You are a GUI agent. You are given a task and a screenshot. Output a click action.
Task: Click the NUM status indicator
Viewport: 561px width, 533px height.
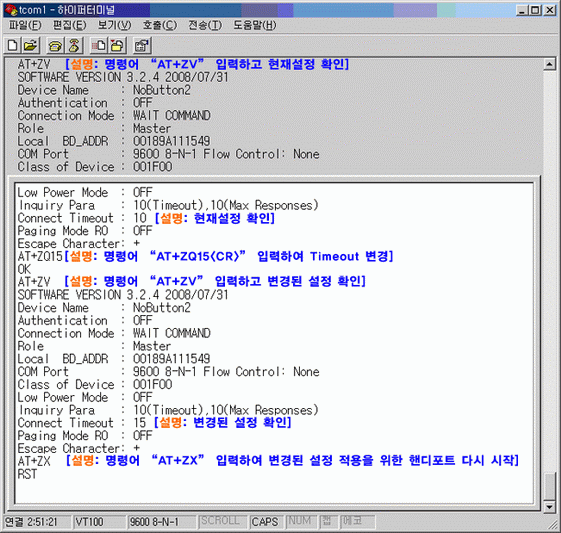pyautogui.click(x=300, y=521)
